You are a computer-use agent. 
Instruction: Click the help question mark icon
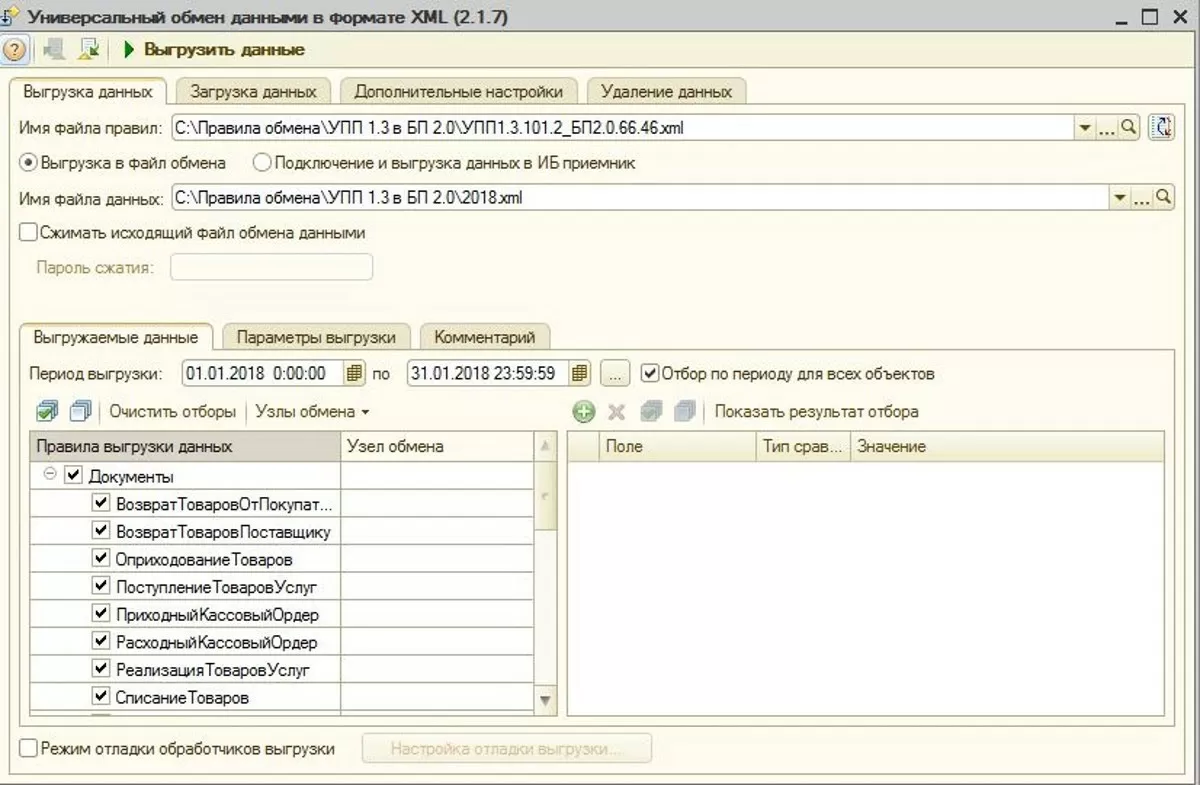(14, 49)
